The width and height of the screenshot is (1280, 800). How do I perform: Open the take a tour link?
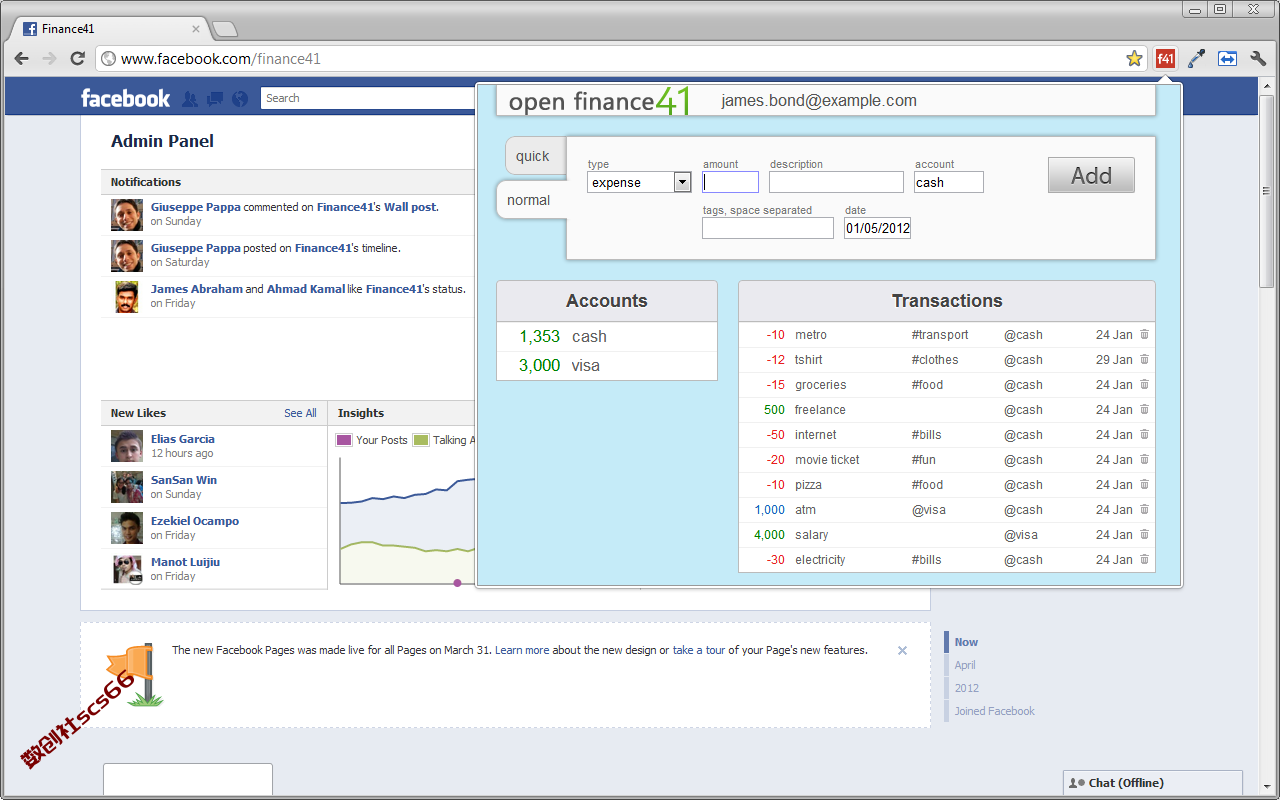tap(699, 650)
